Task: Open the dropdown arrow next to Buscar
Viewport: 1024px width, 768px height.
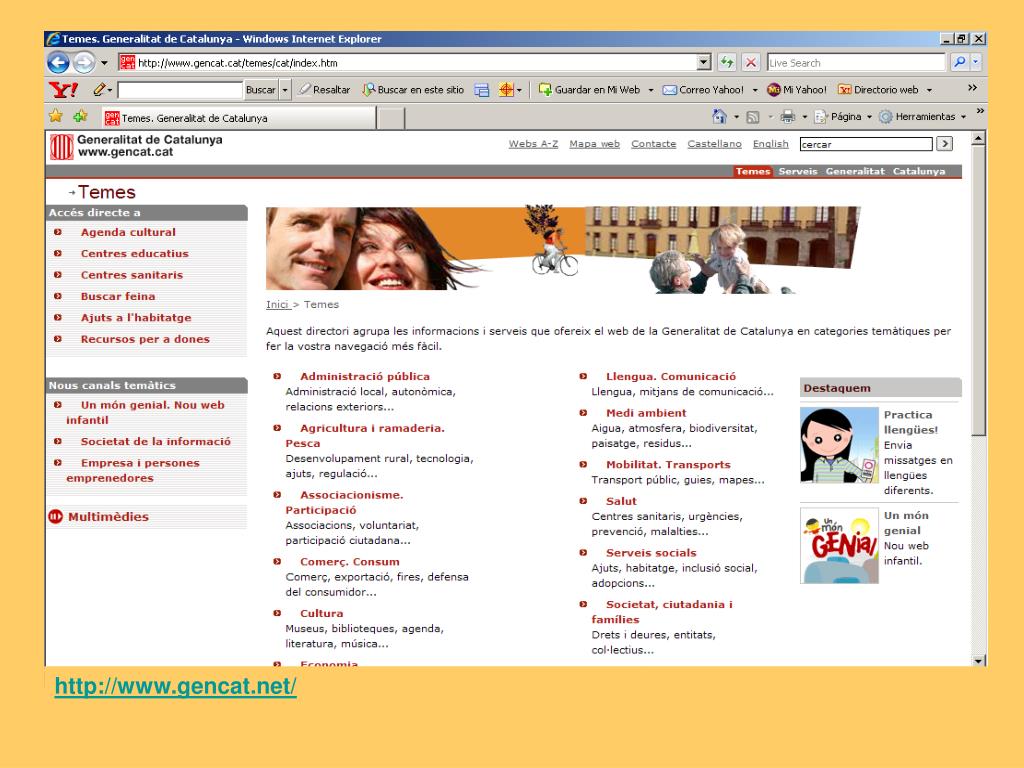Action: [x=285, y=90]
